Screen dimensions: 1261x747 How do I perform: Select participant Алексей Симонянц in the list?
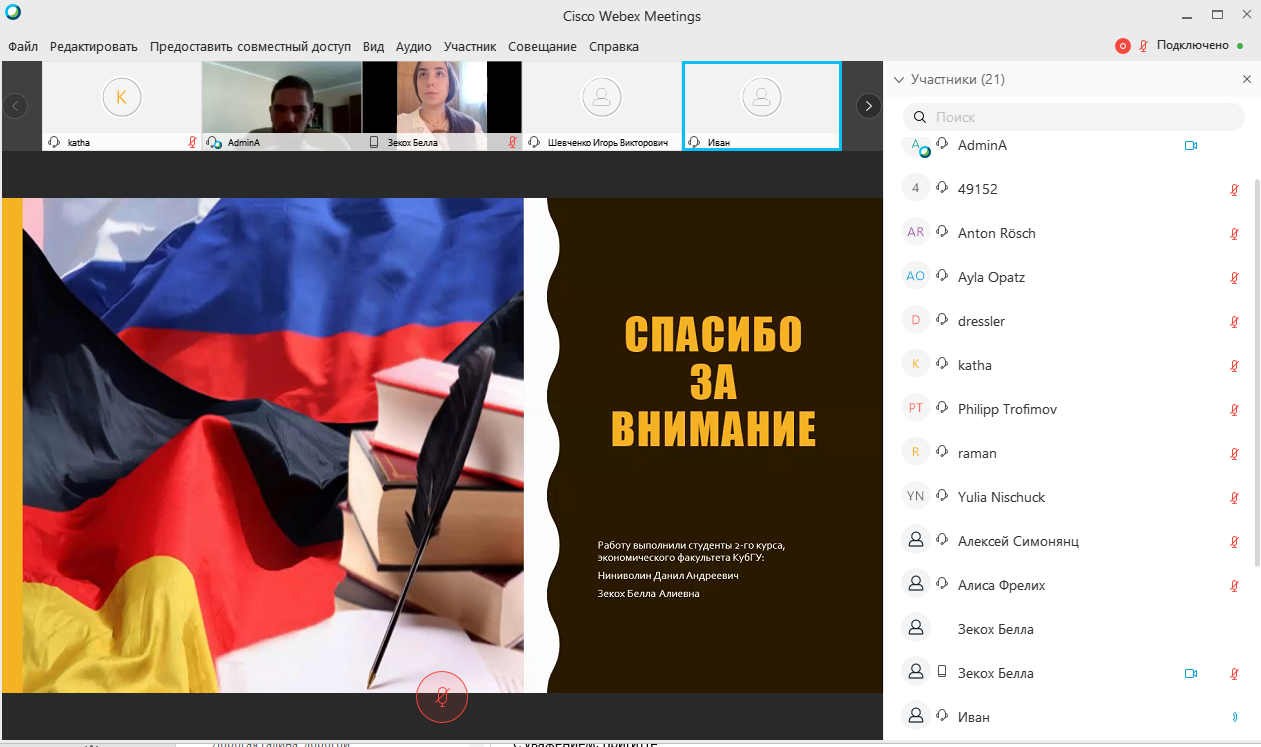point(1018,541)
